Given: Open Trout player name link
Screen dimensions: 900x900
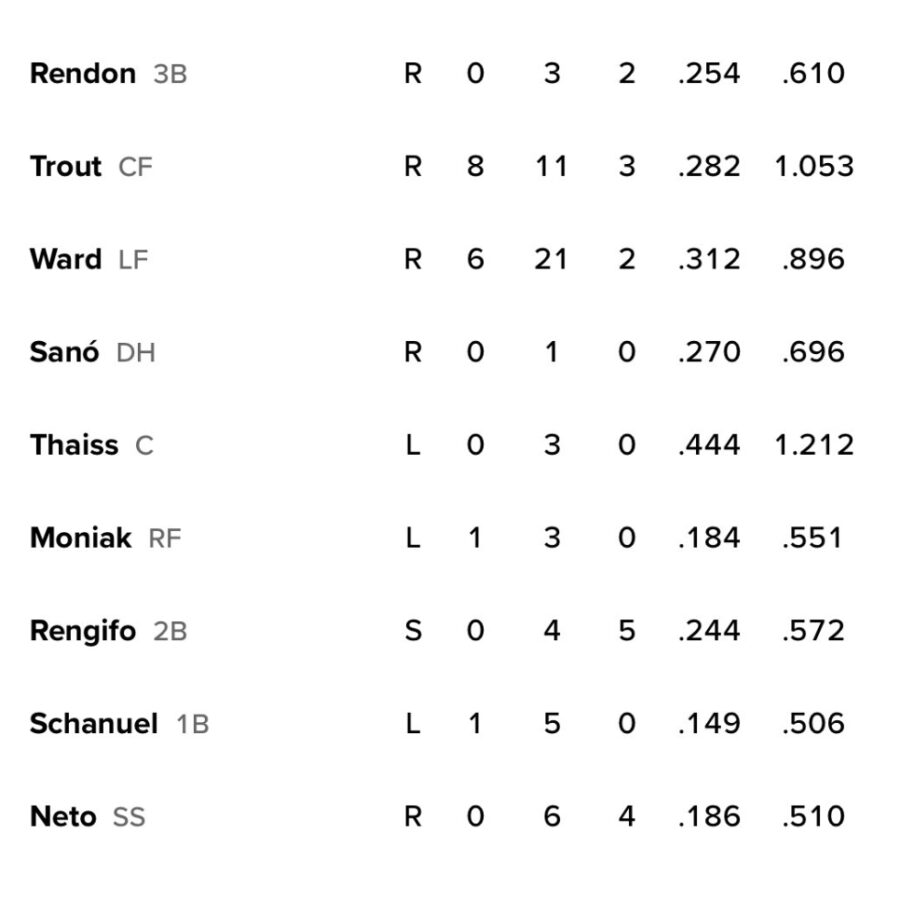Looking at the screenshot, I should [x=65, y=166].
